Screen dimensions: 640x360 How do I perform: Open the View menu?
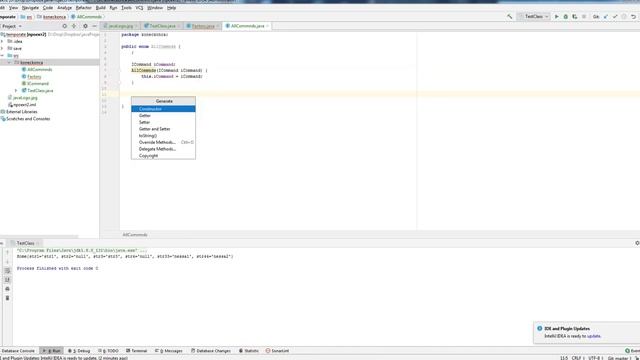click(13, 8)
